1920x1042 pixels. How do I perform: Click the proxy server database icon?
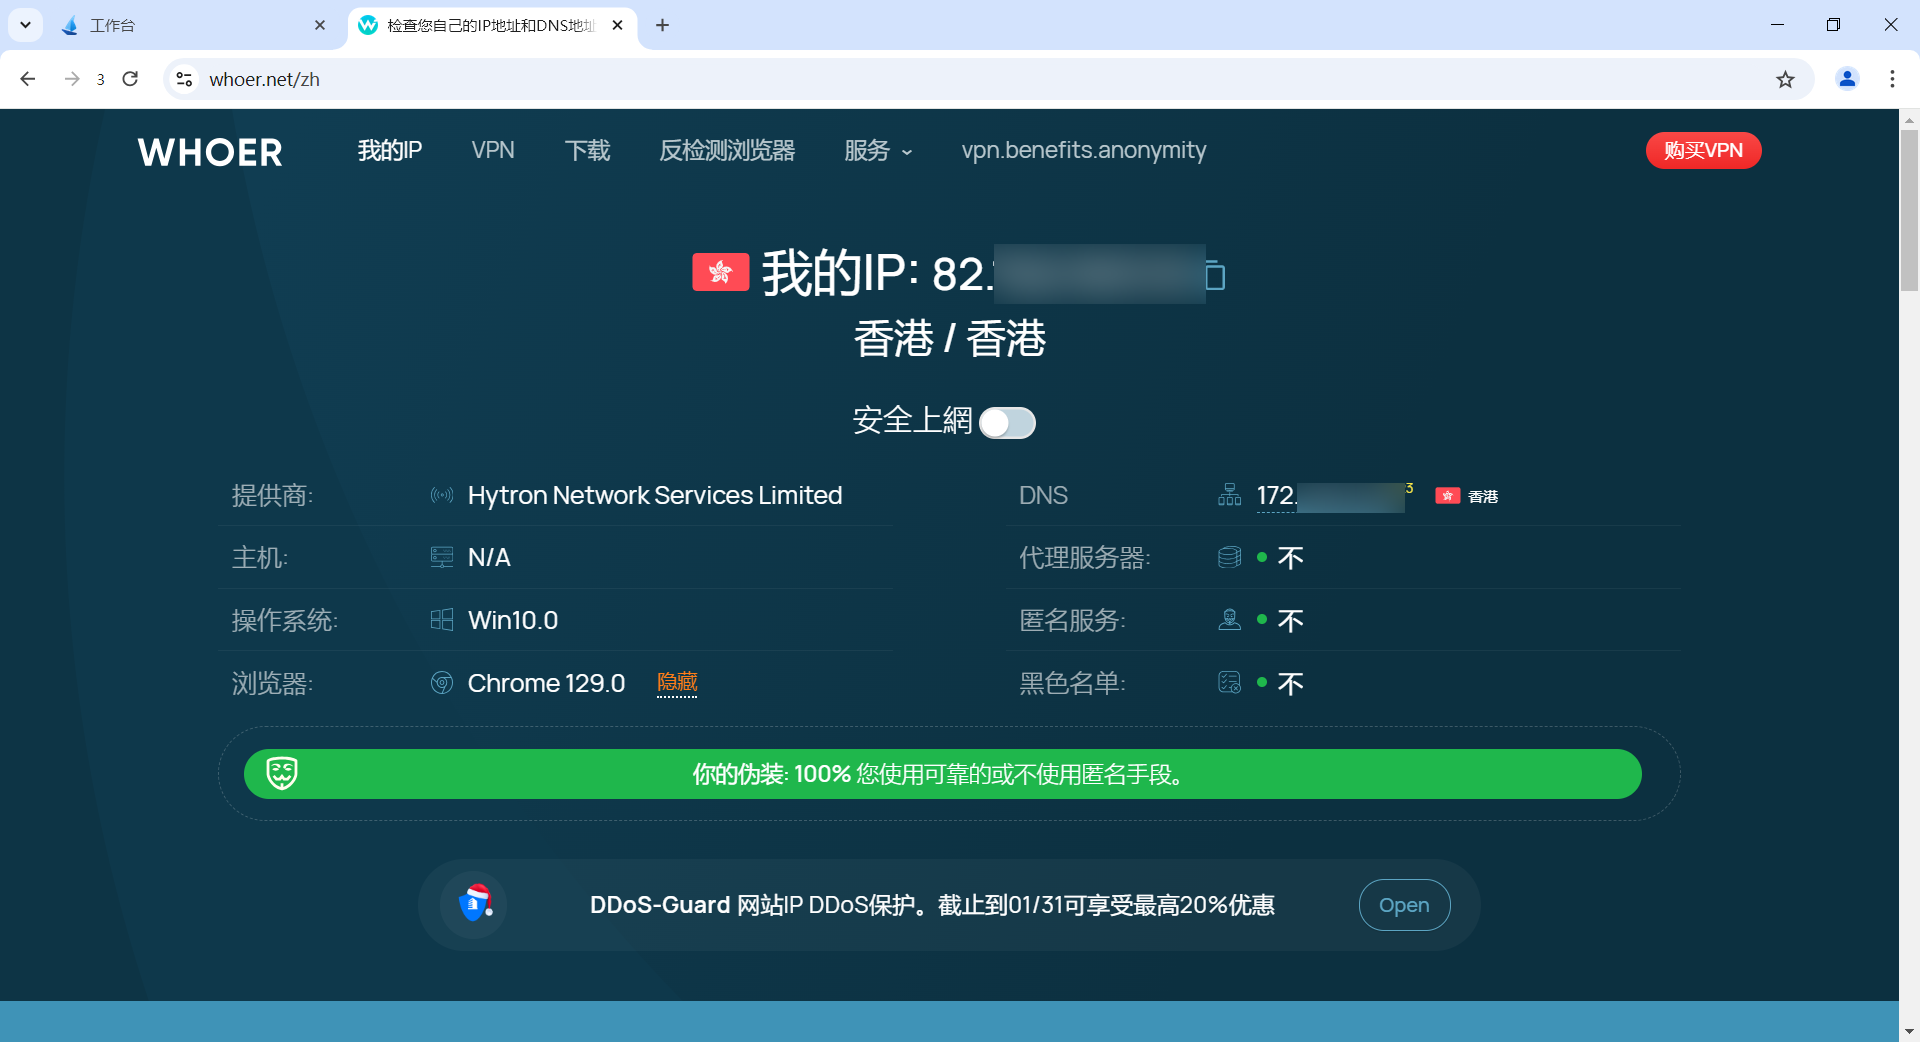(1230, 557)
